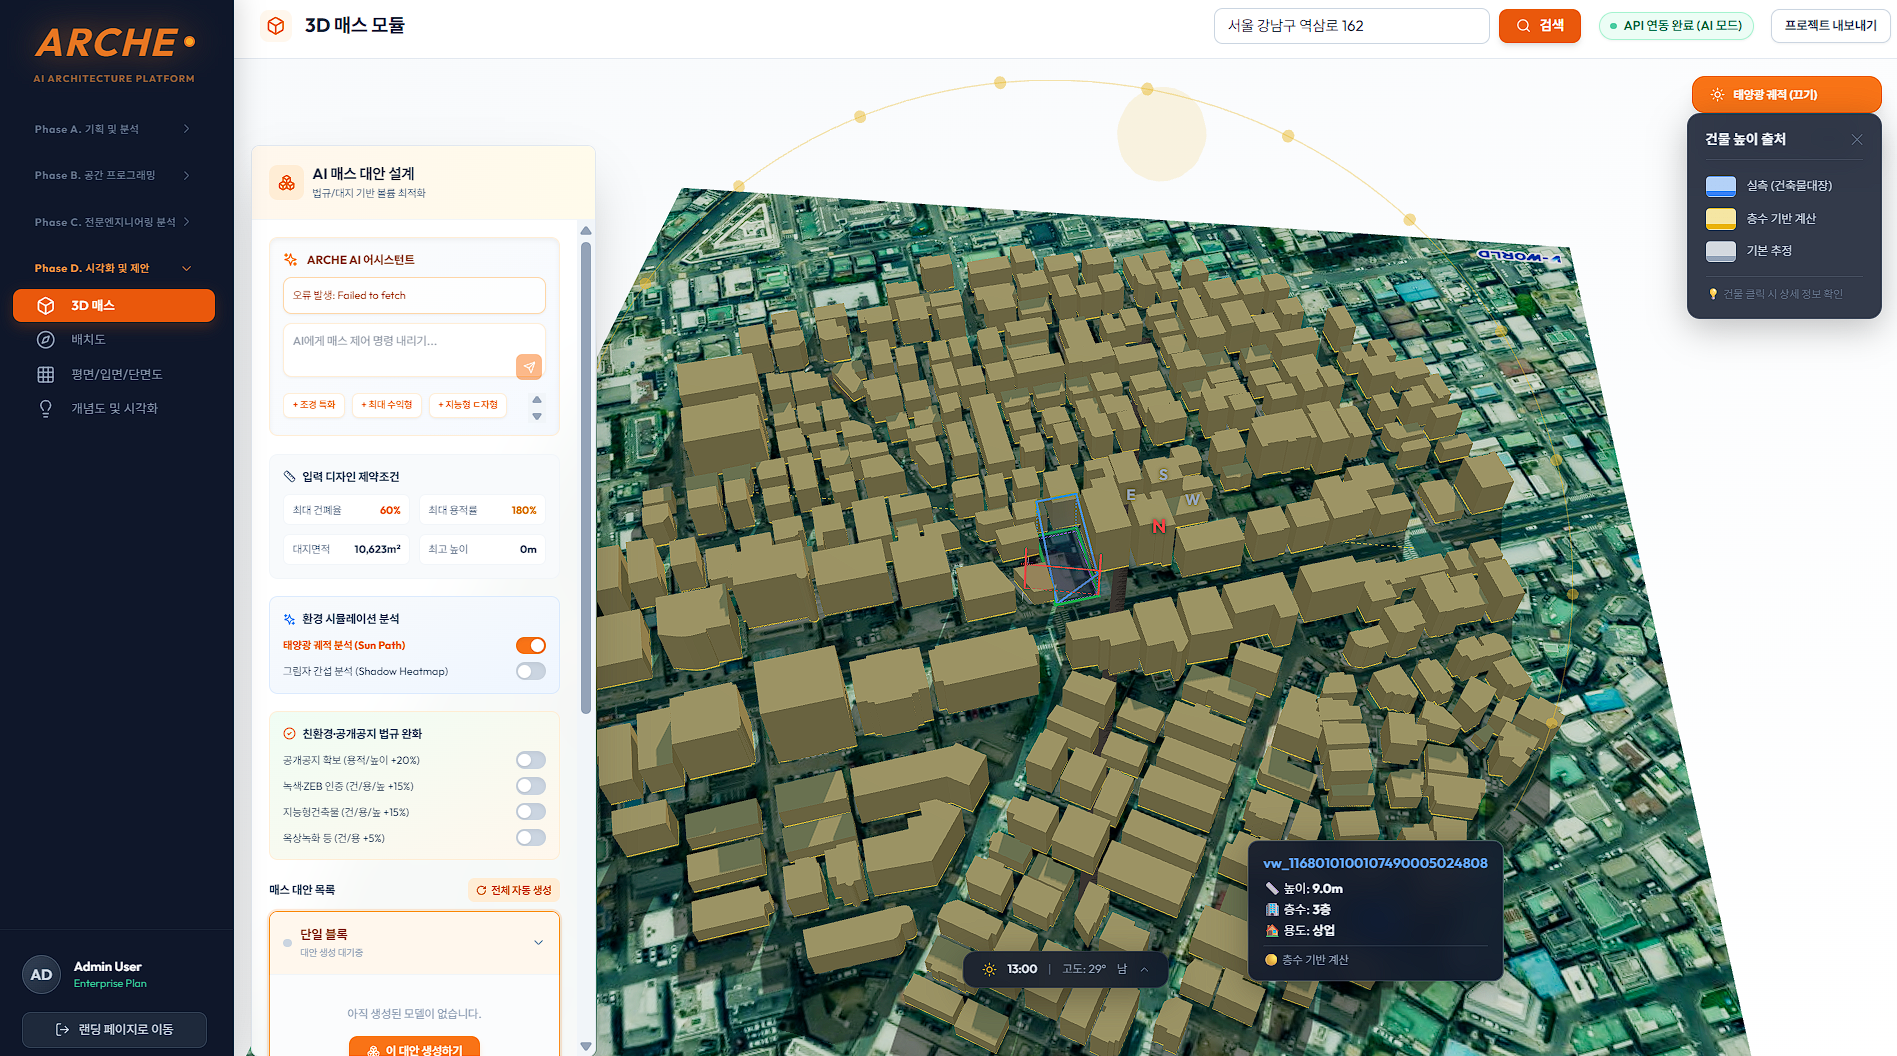
Task: Click the address search field
Action: coord(1352,26)
